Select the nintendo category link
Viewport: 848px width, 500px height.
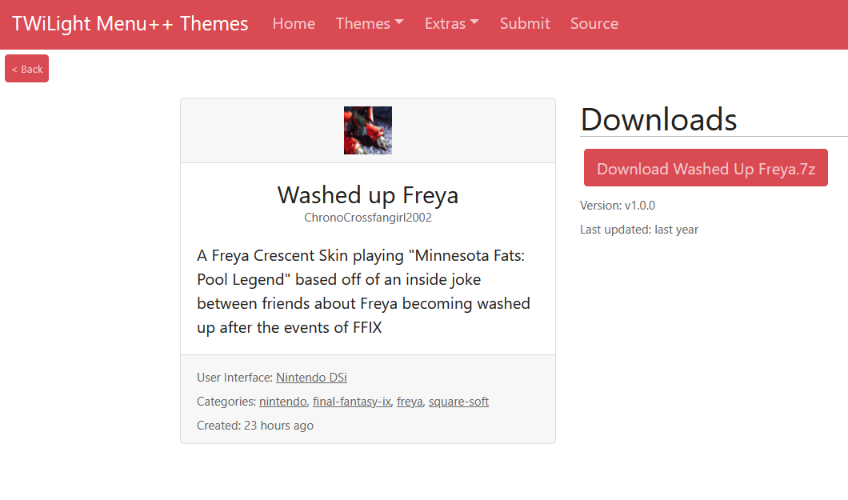283,402
